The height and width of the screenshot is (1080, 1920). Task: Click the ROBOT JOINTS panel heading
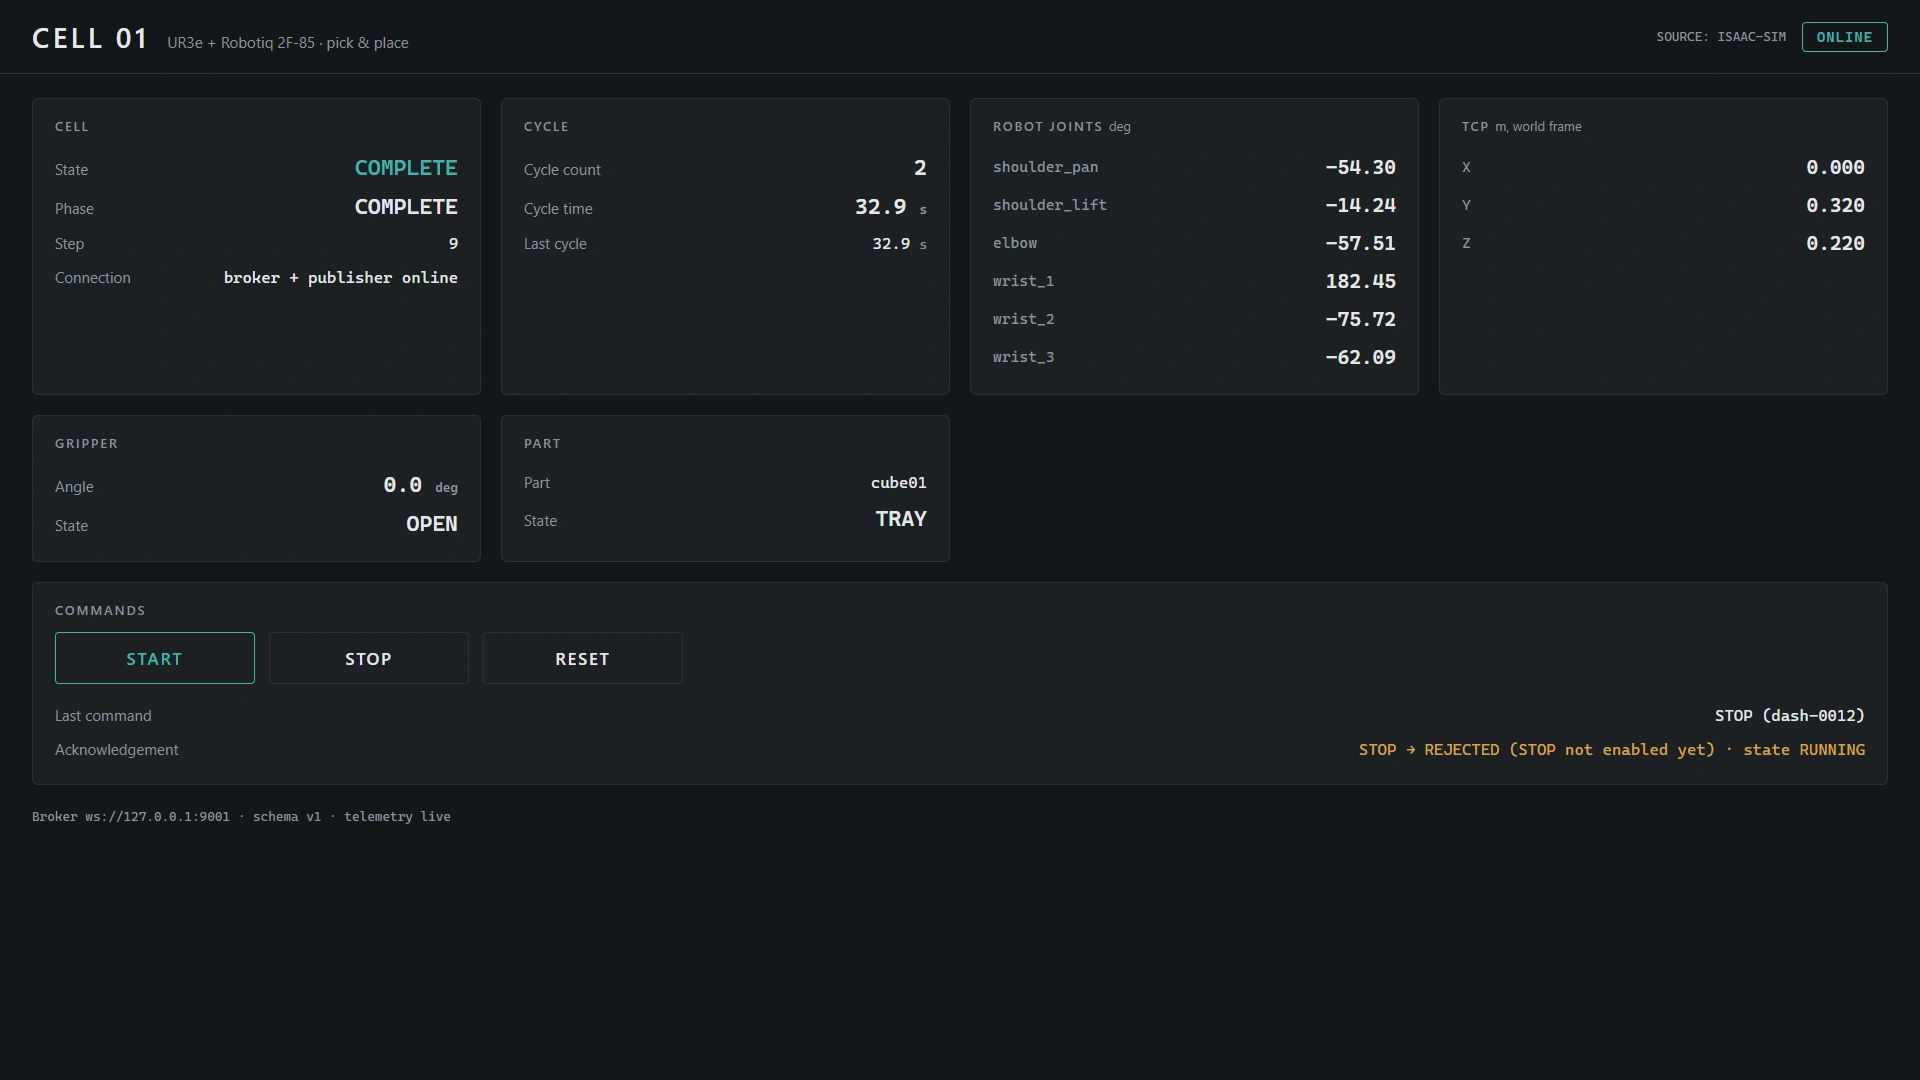[1047, 127]
